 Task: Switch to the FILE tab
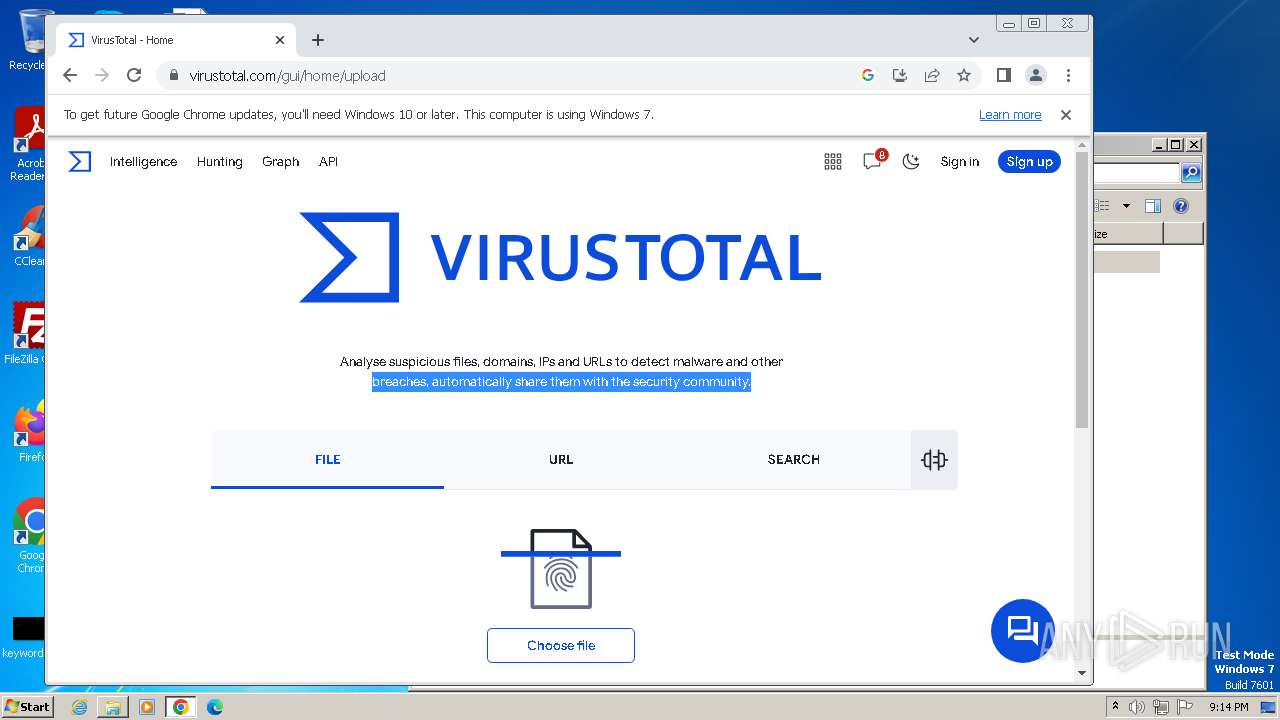point(327,459)
